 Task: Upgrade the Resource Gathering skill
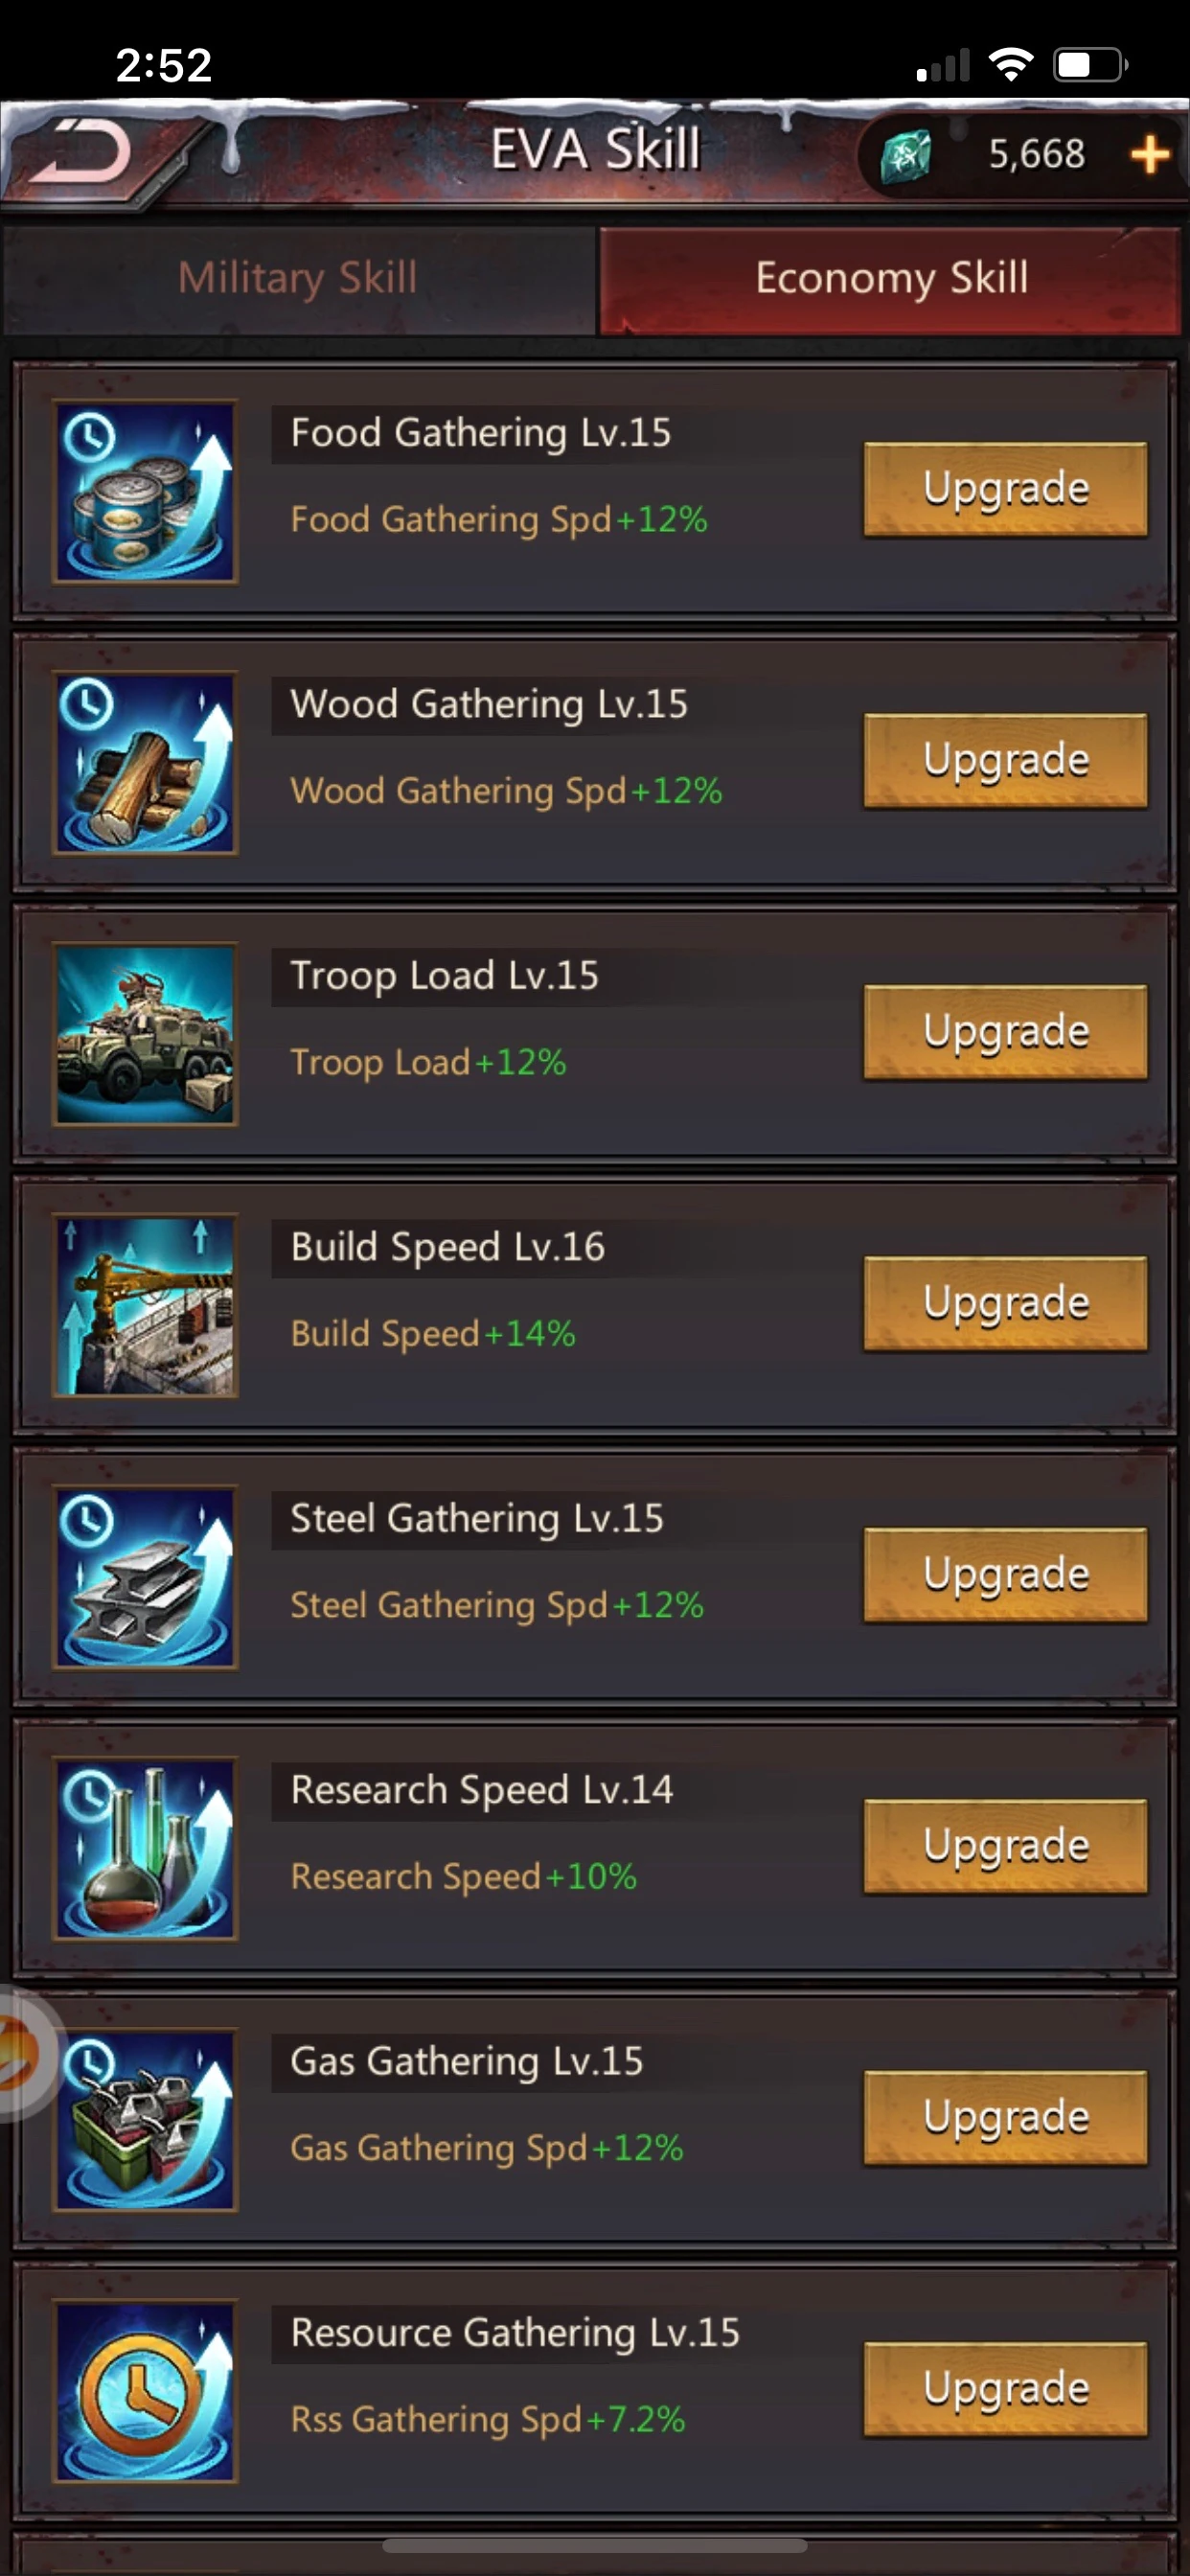pyautogui.click(x=1006, y=2389)
